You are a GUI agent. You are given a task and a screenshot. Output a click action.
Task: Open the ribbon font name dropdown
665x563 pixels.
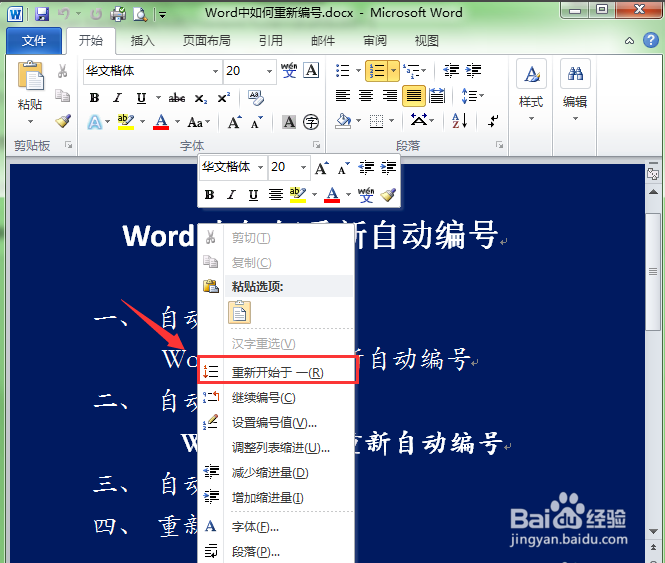[x=215, y=71]
